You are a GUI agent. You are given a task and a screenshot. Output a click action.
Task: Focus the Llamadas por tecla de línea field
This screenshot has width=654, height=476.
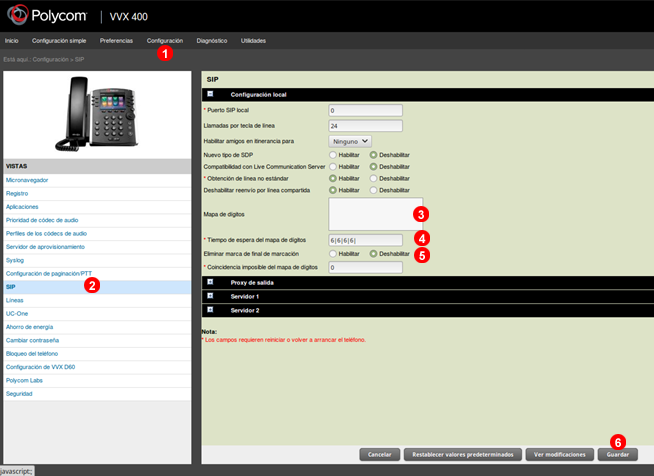coord(365,126)
